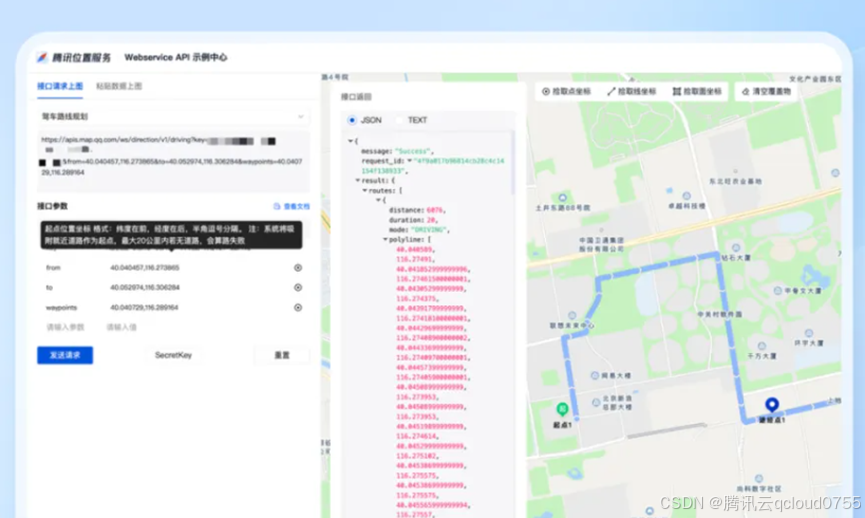Click the mode value "DRIVING"
This screenshot has width=865, height=518.
tap(428, 229)
